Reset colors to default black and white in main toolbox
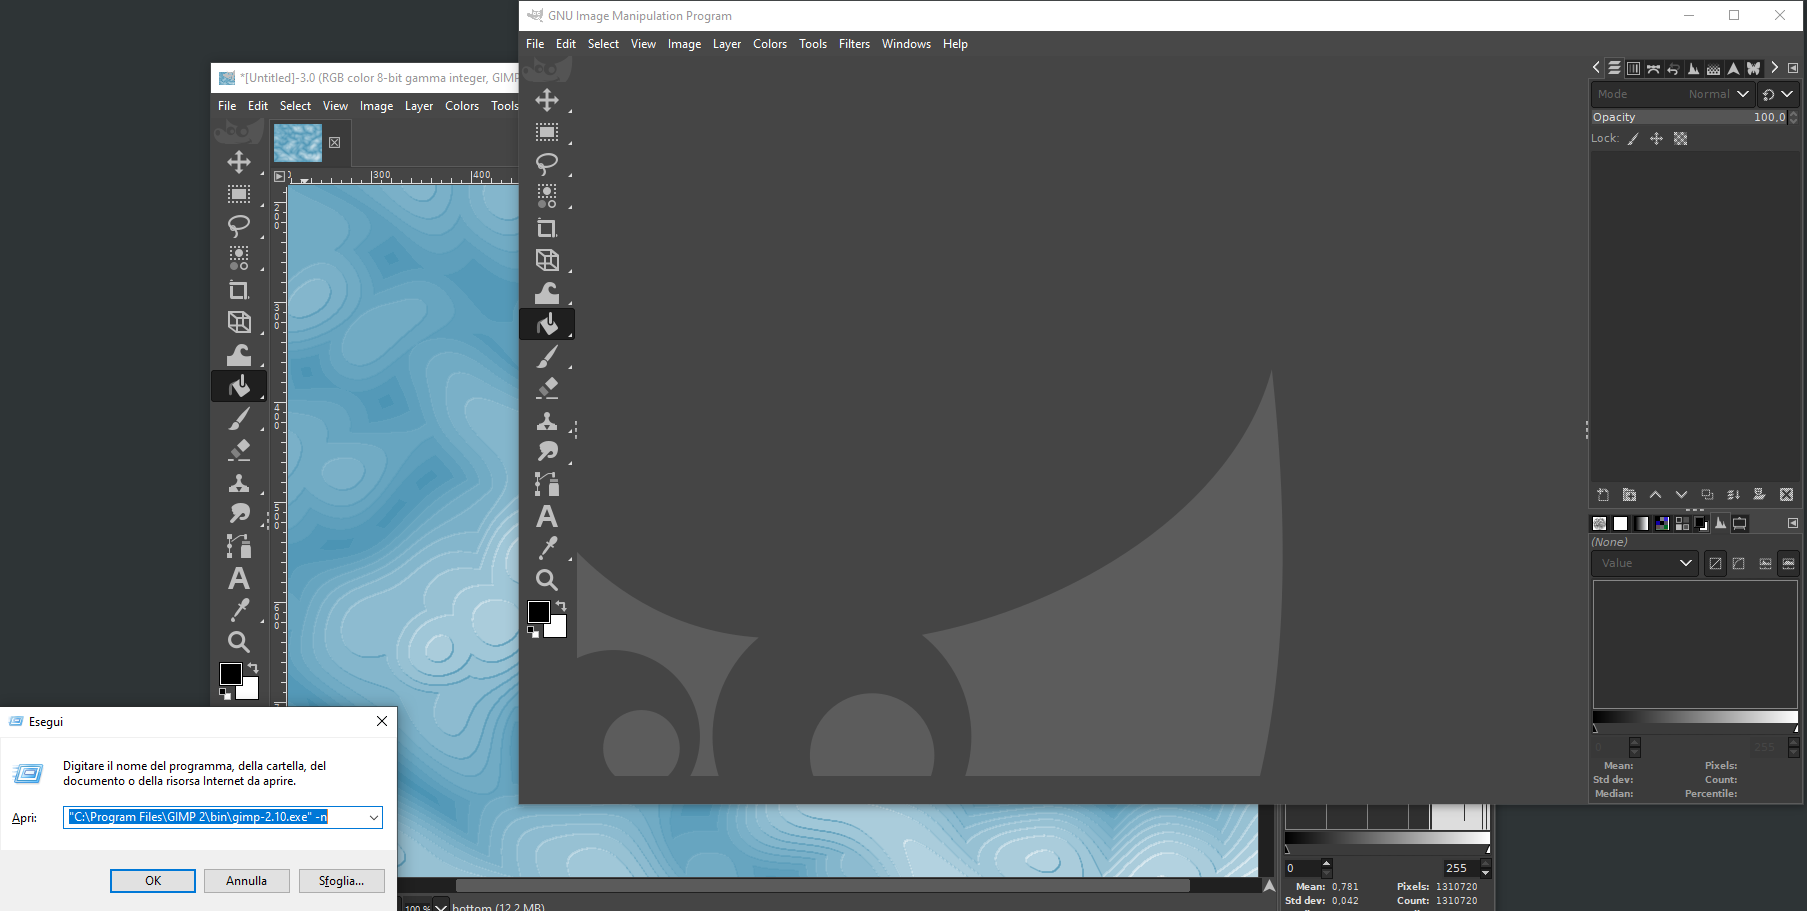 click(533, 632)
